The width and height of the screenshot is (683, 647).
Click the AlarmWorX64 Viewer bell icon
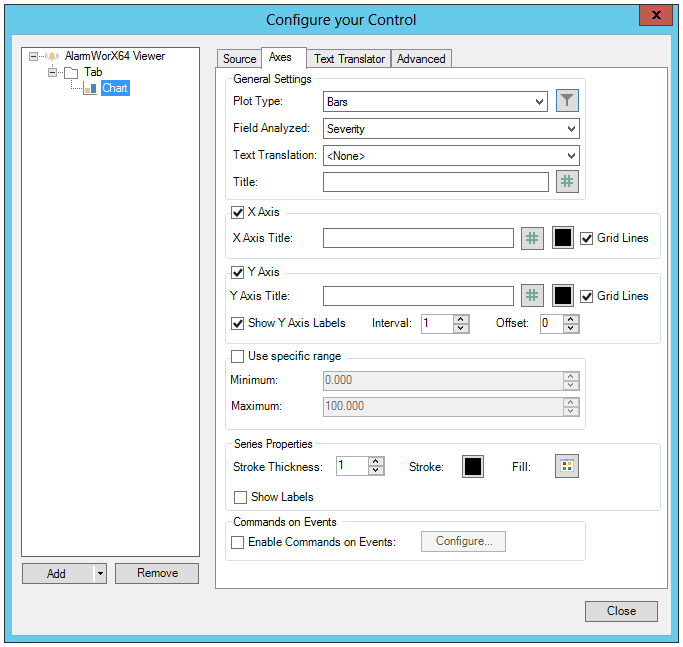[53, 57]
